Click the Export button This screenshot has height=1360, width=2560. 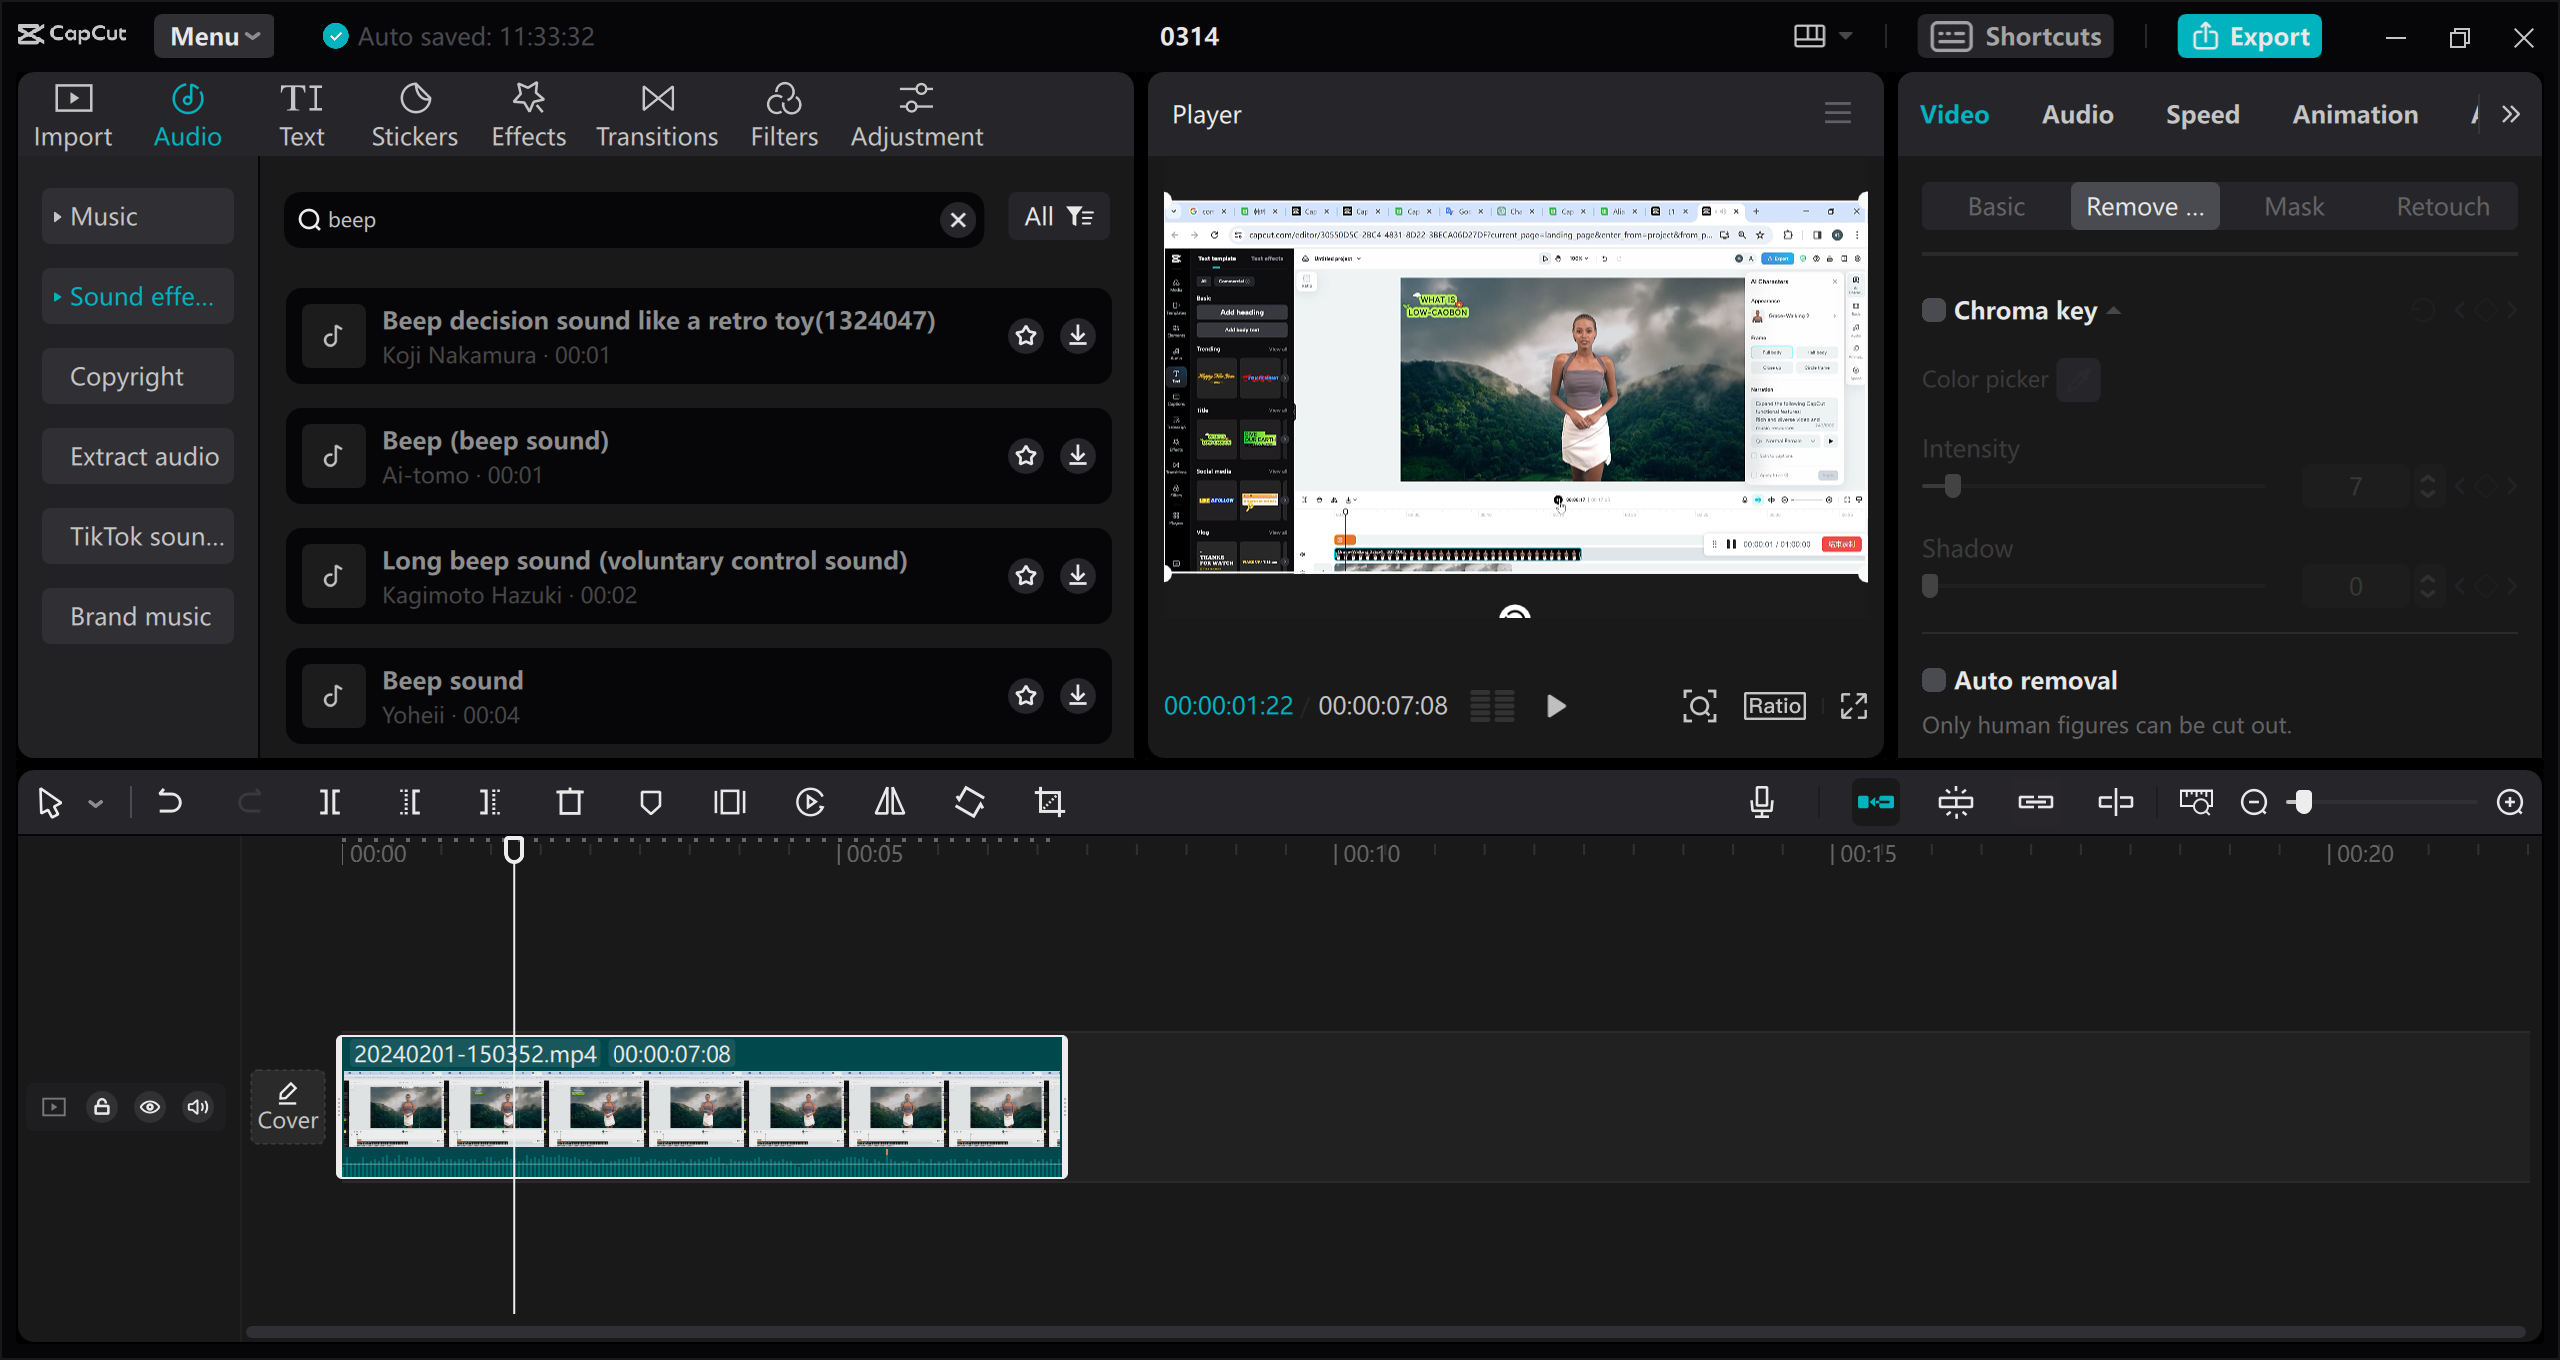click(x=2249, y=37)
